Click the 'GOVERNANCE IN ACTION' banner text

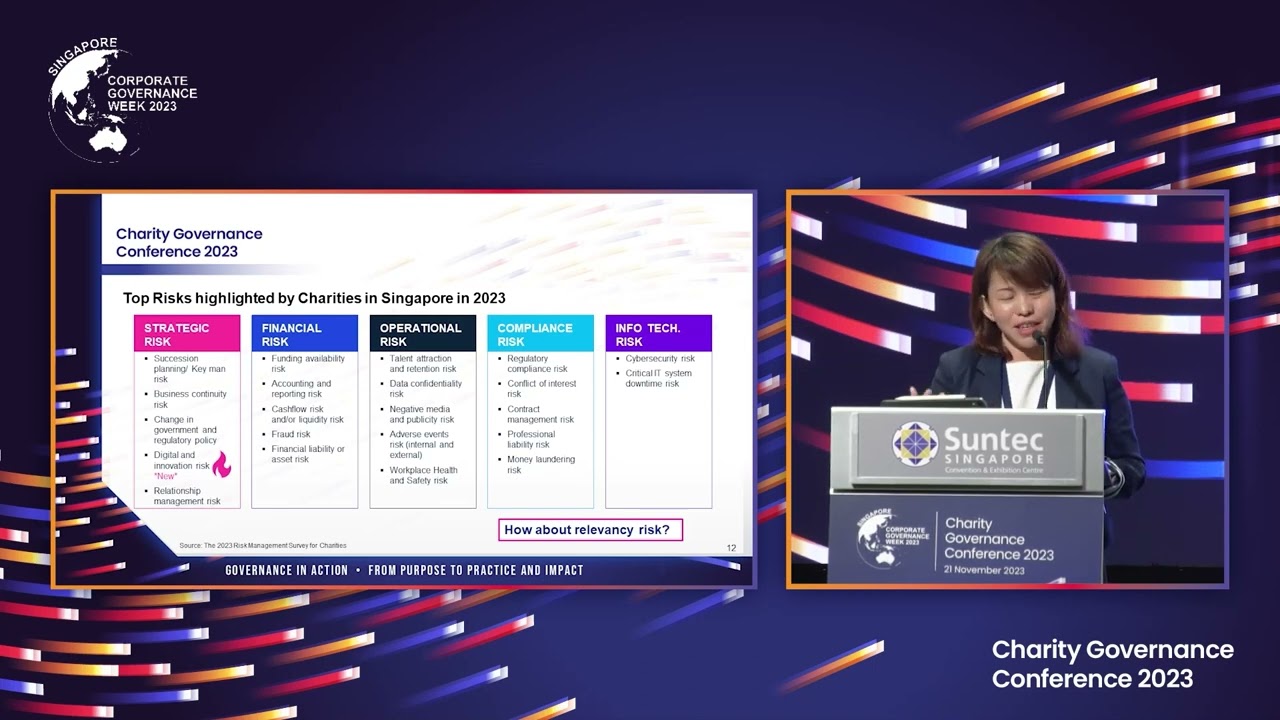[286, 570]
